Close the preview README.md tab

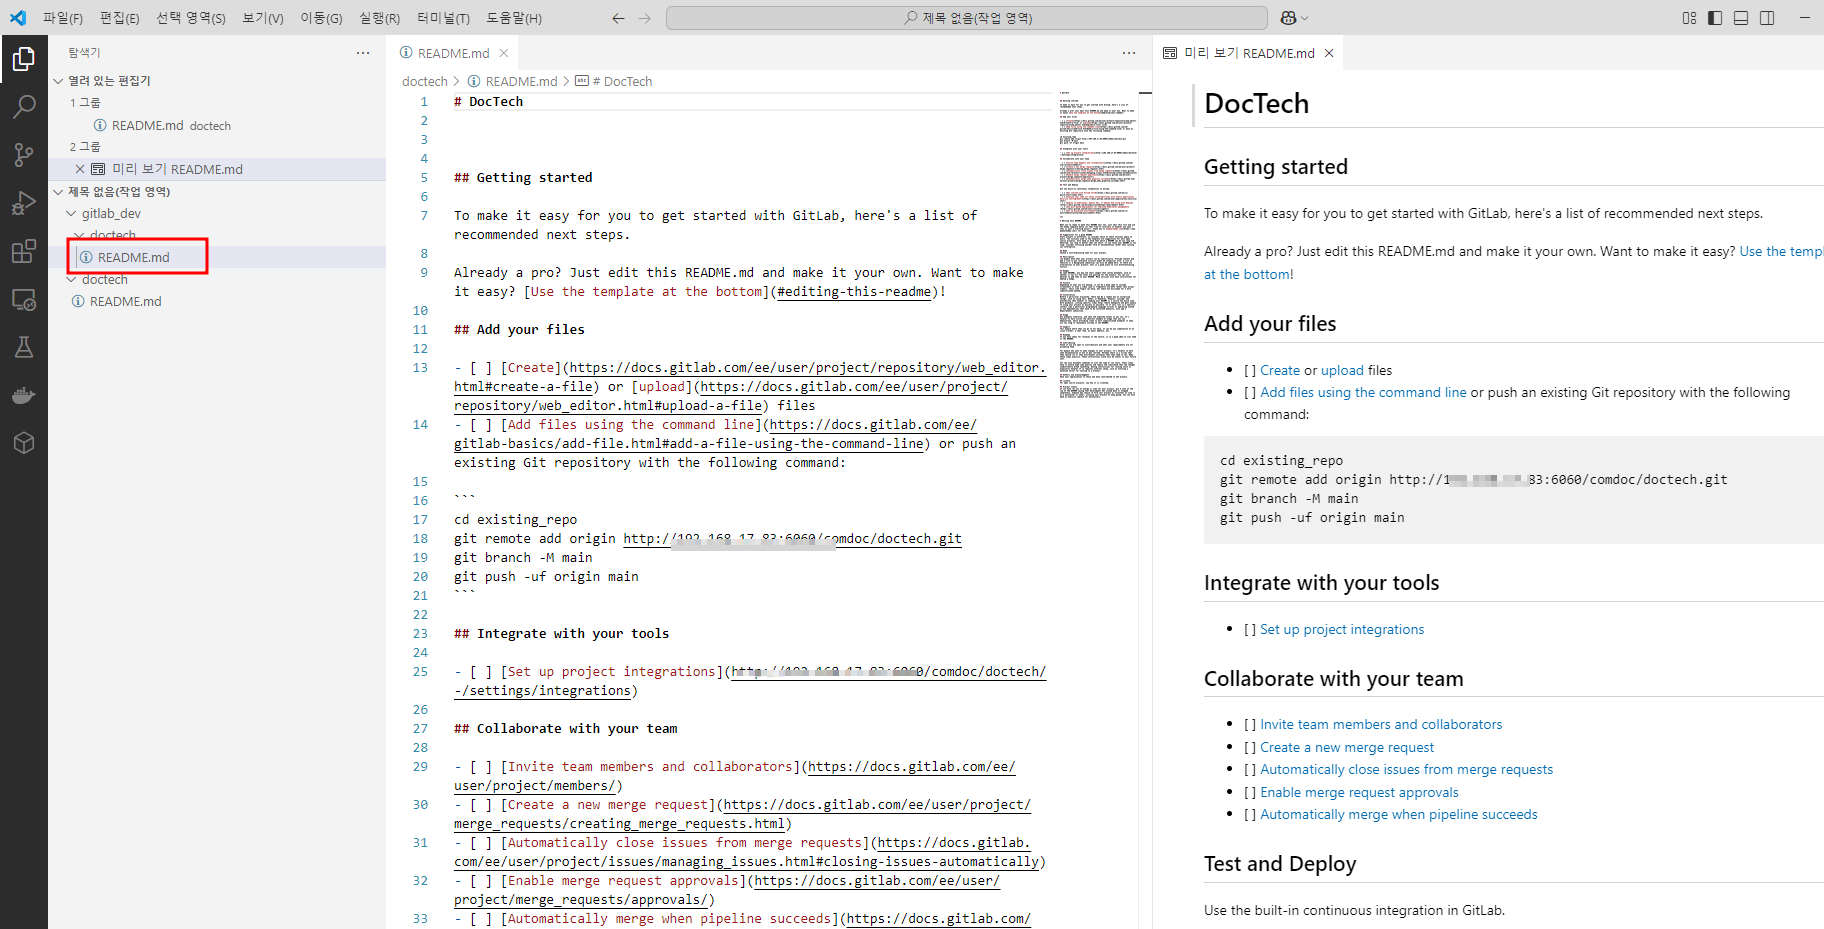(x=1329, y=53)
